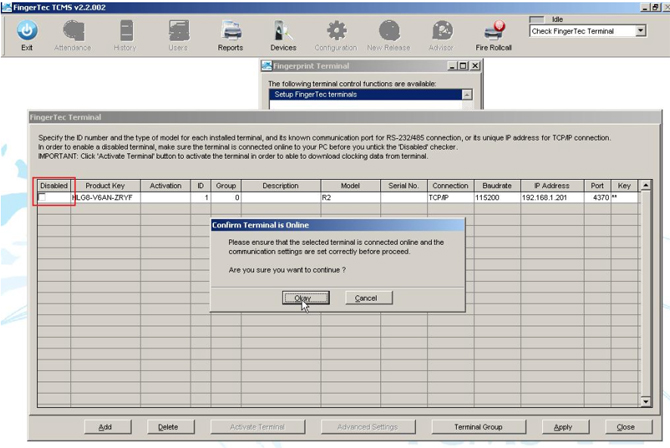
Task: Click the Activation column header
Action: (x=165, y=186)
